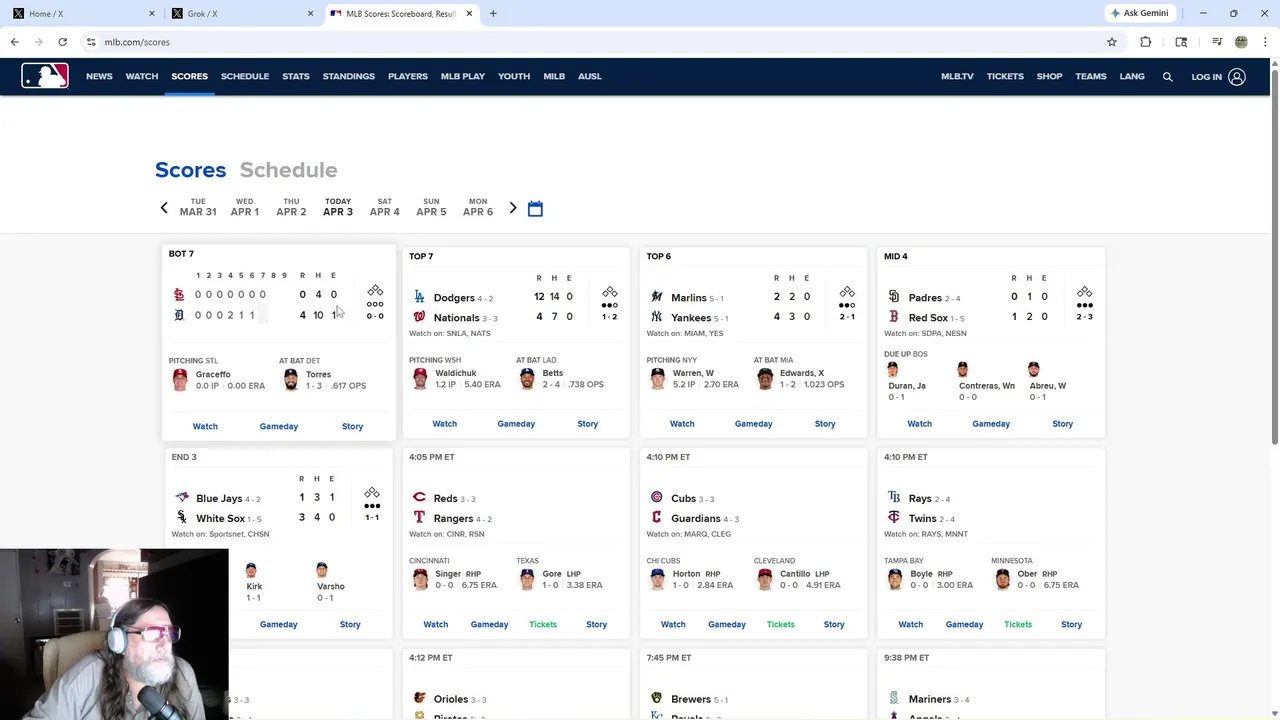Image resolution: width=1280 pixels, height=720 pixels.
Task: Select the SAT APR 4 date
Action: click(385, 207)
